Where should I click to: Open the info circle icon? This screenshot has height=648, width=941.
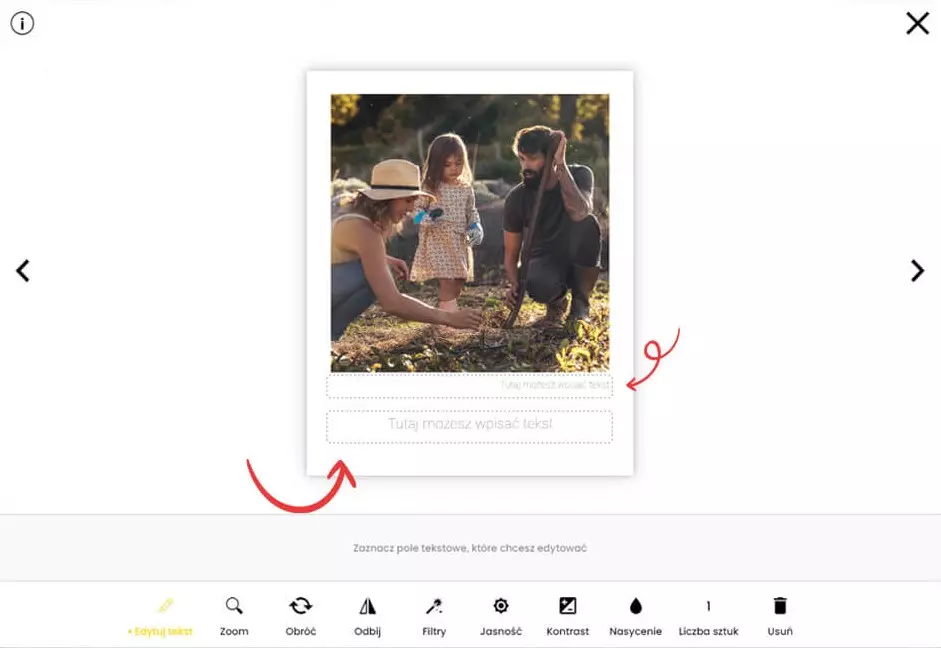point(22,23)
